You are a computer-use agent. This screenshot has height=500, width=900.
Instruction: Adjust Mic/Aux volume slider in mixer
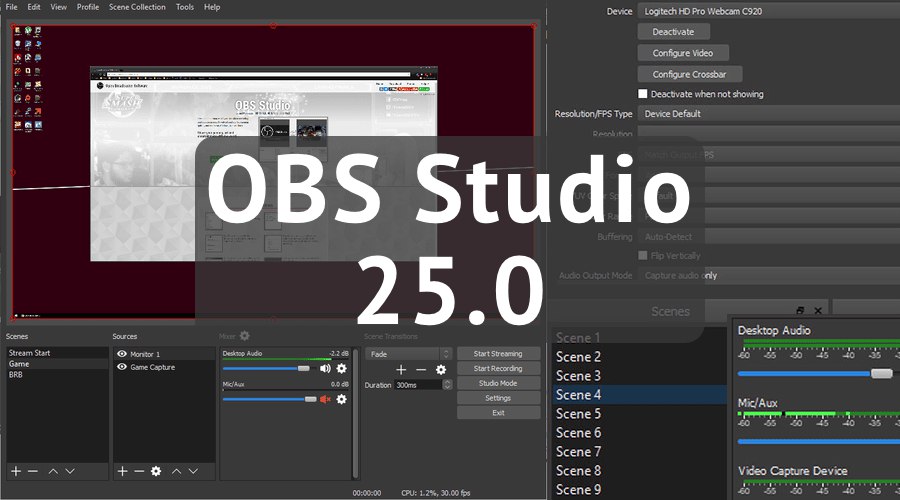click(x=311, y=399)
